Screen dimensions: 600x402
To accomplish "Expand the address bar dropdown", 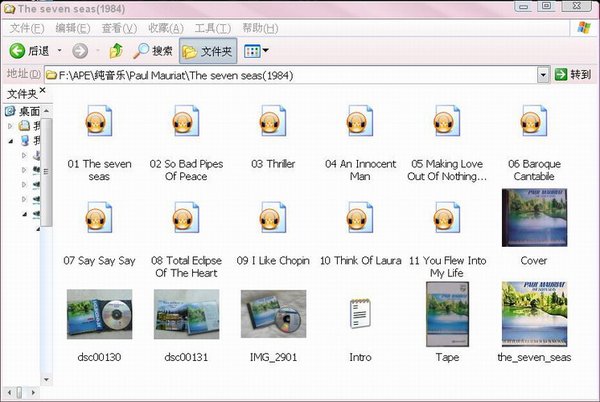I will [543, 75].
